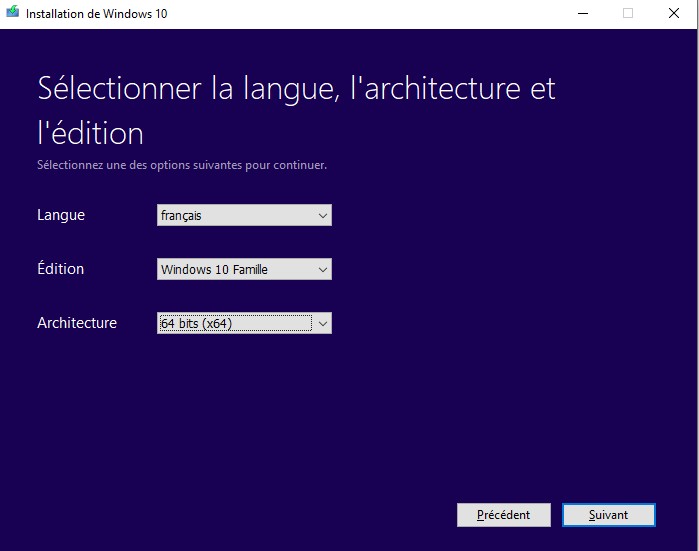Click the Windows 10 setup icon in title bar
699x551 pixels.
click(12, 12)
